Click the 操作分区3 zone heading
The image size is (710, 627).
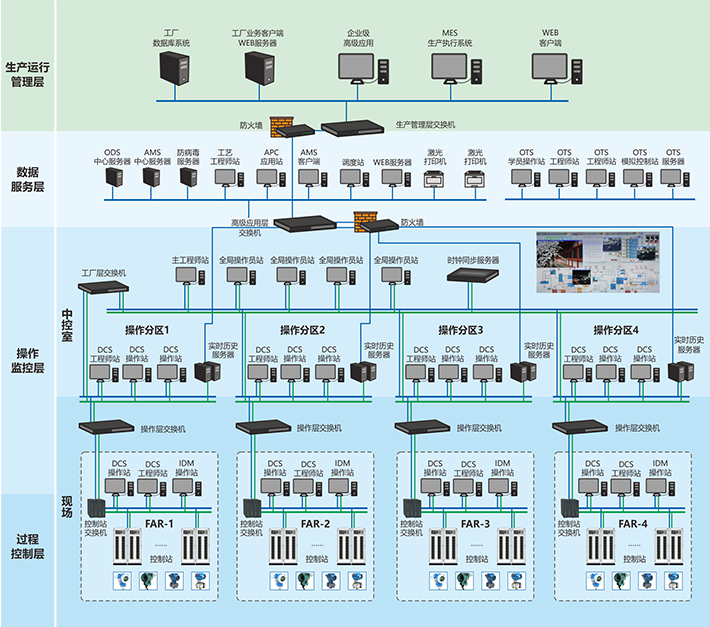[x=460, y=330]
